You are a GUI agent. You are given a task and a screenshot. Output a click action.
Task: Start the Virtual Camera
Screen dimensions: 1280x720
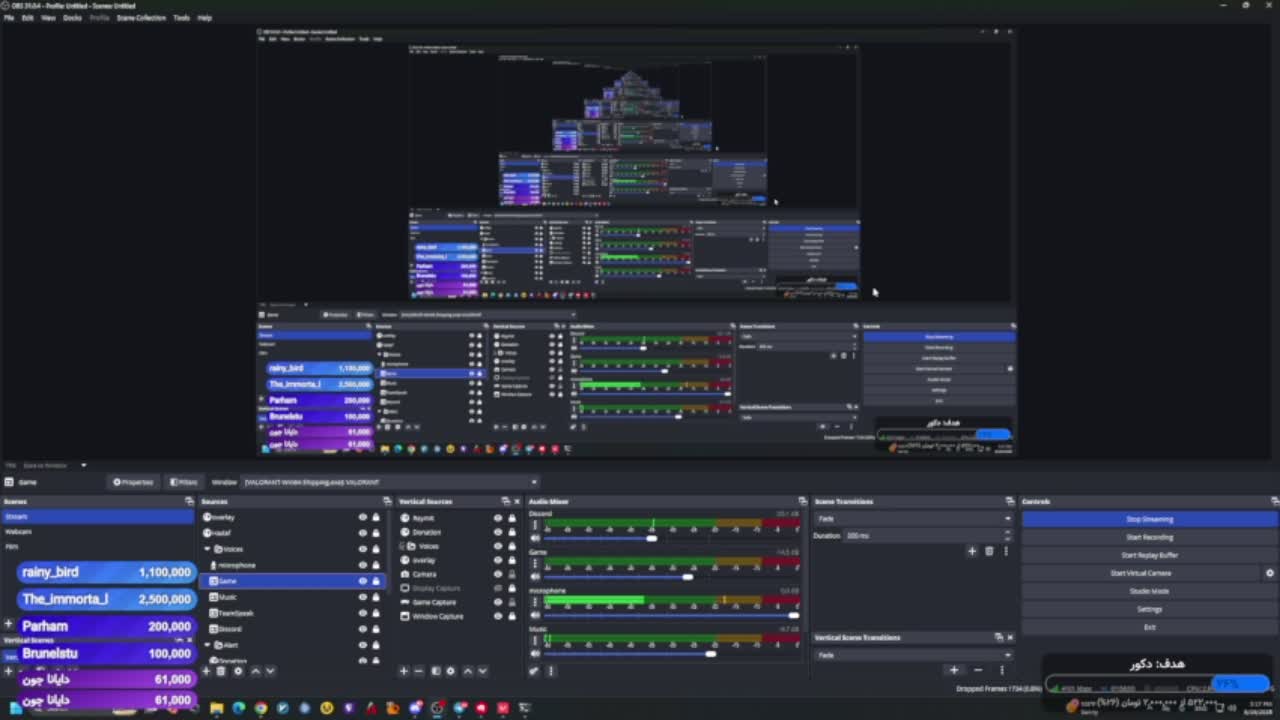point(1141,573)
